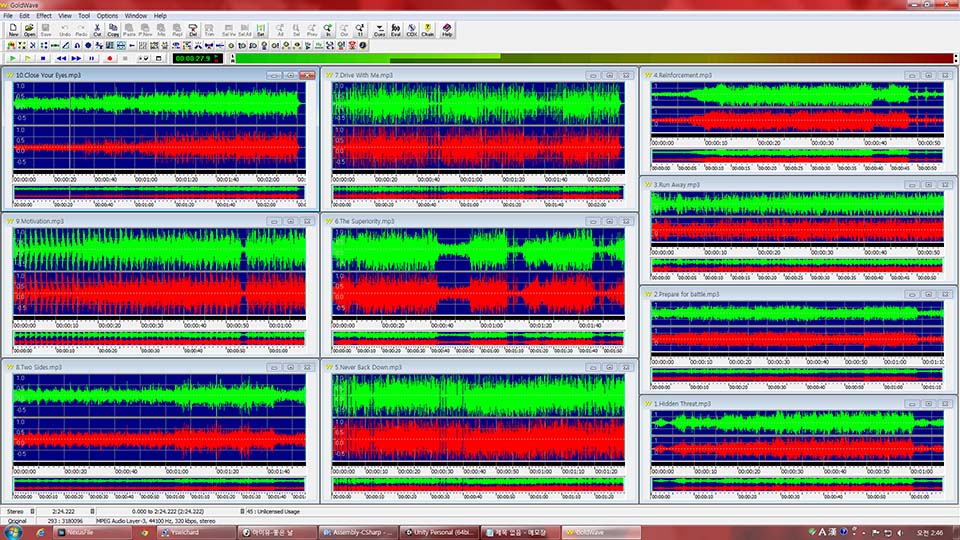Switch to Unity Personal in the taskbar
This screenshot has width=960, height=540.
pyautogui.click(x=438, y=533)
